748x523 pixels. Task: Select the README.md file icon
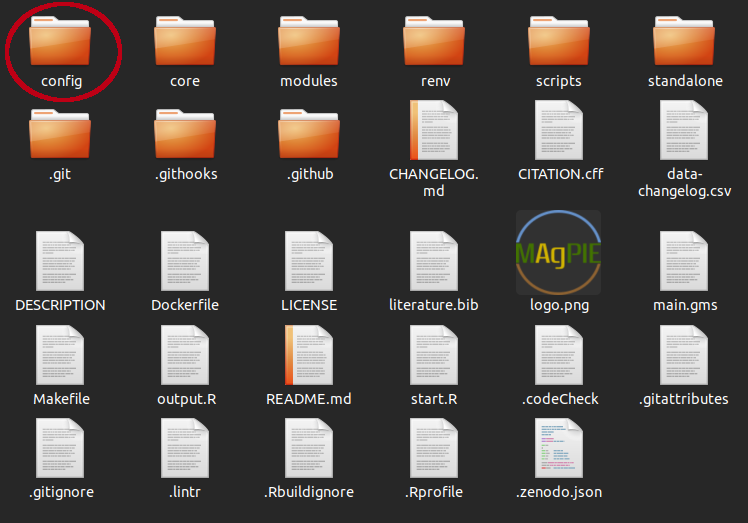[309, 355]
